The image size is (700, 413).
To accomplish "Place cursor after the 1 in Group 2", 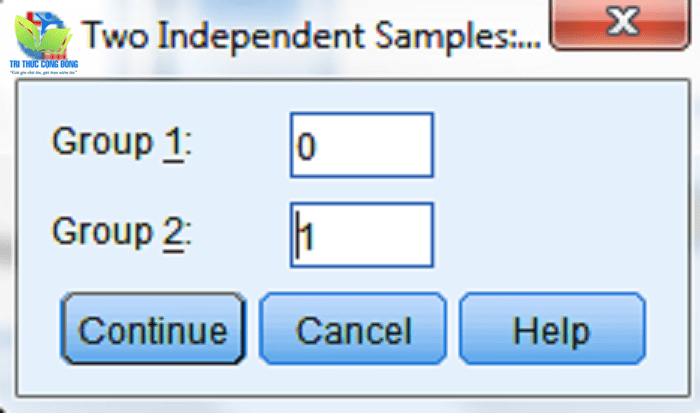I will pyautogui.click(x=313, y=237).
